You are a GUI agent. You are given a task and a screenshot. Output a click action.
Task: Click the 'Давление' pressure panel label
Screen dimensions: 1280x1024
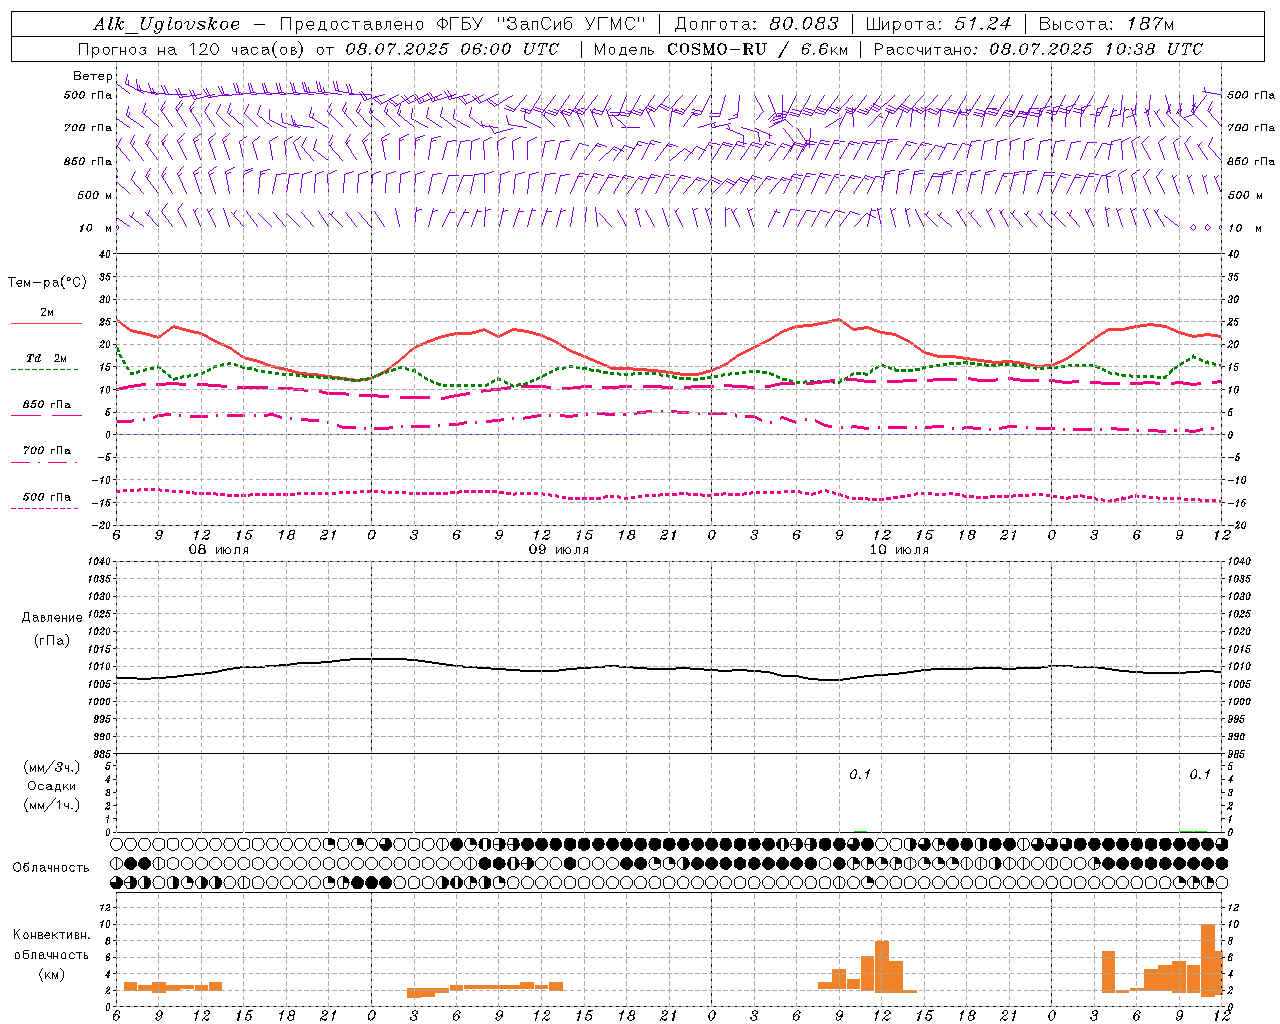[52, 618]
